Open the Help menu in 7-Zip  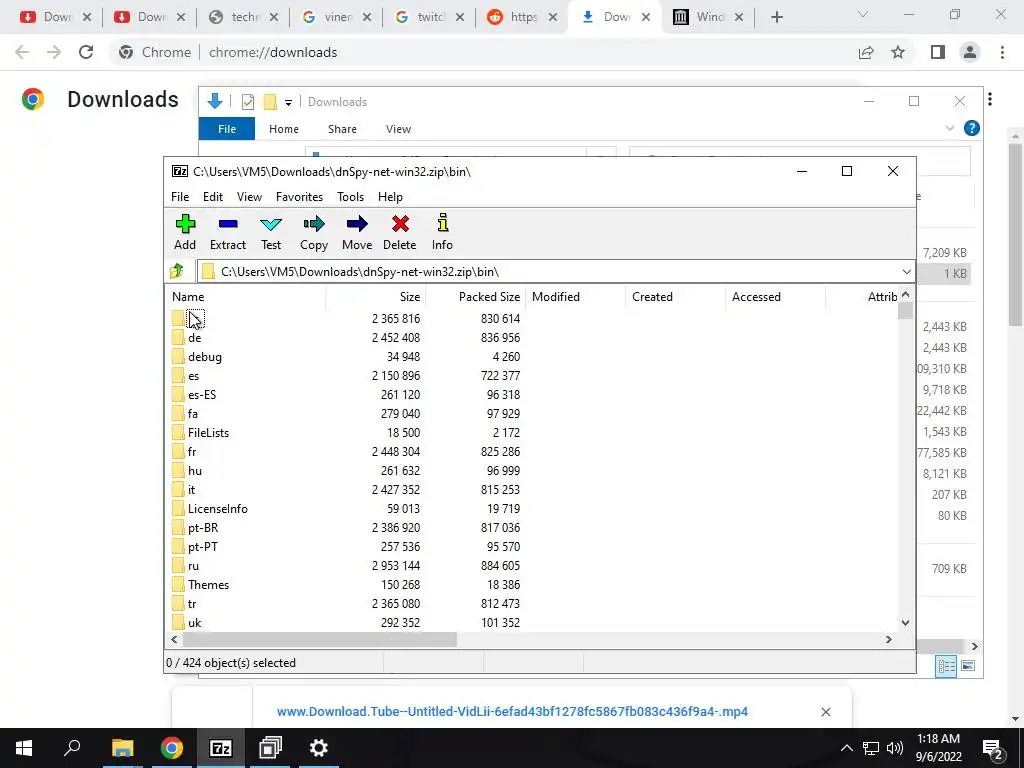[x=390, y=197]
